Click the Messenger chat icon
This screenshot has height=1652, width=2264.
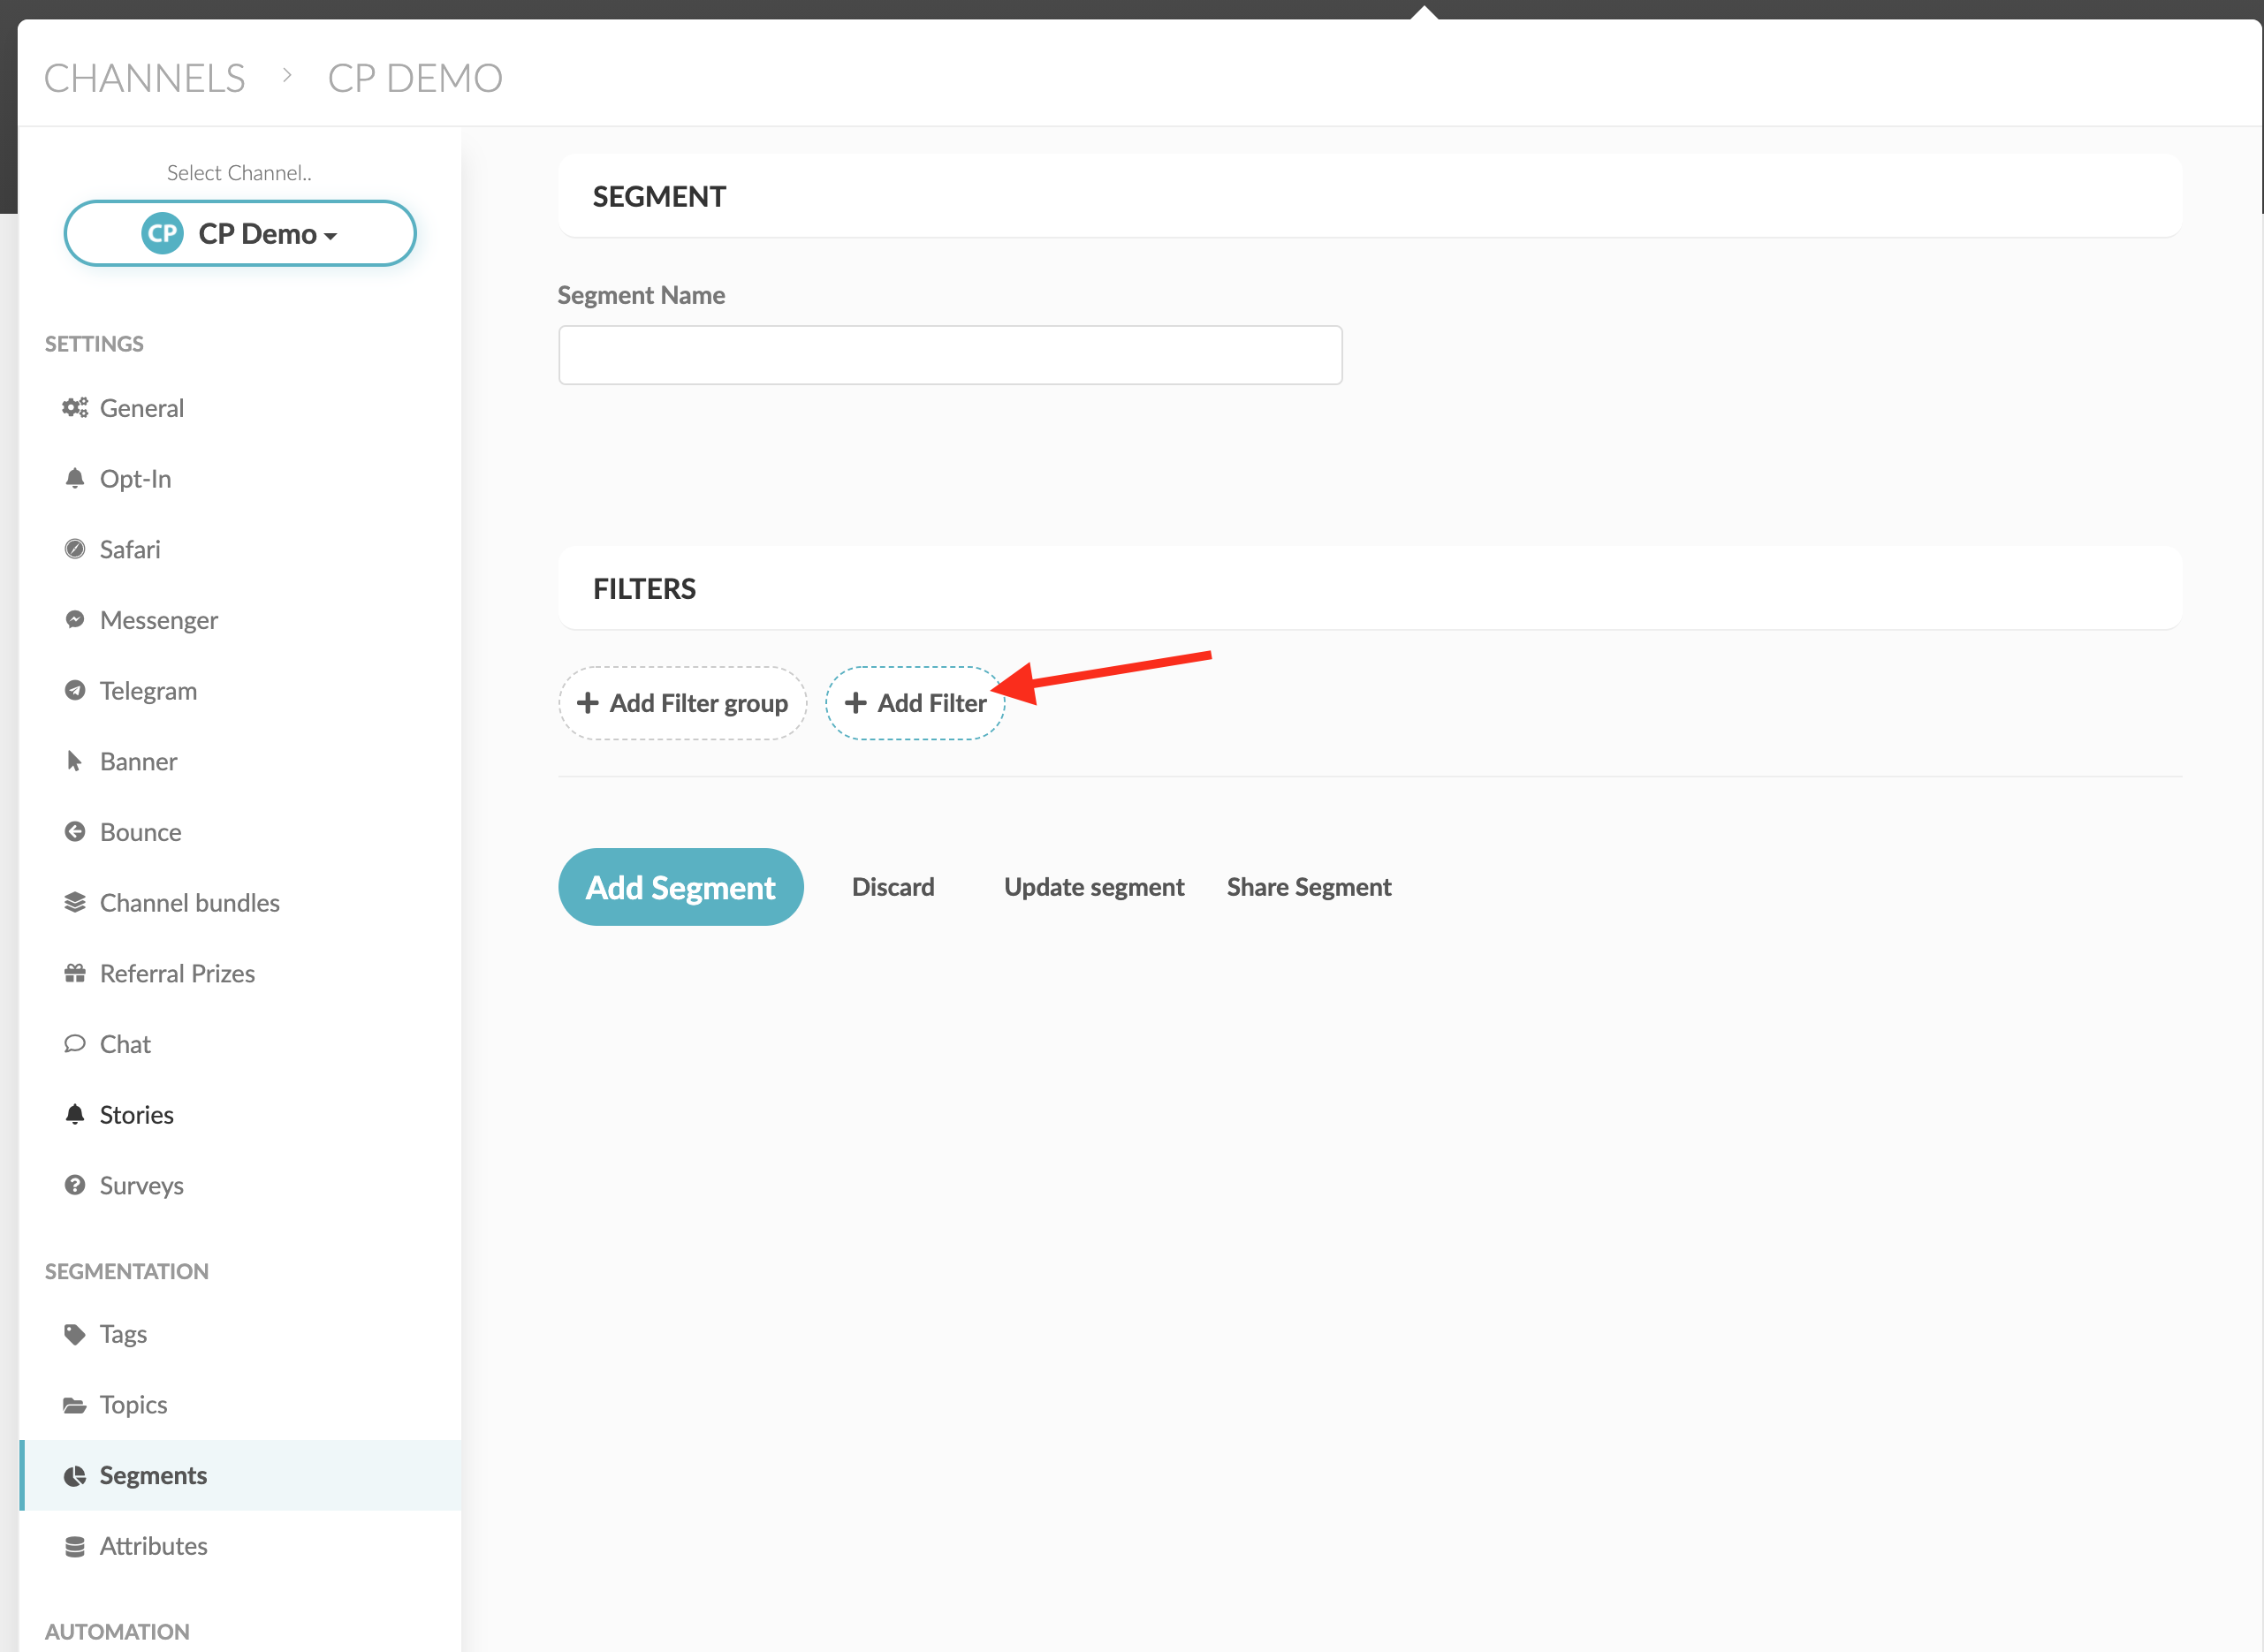coord(75,620)
